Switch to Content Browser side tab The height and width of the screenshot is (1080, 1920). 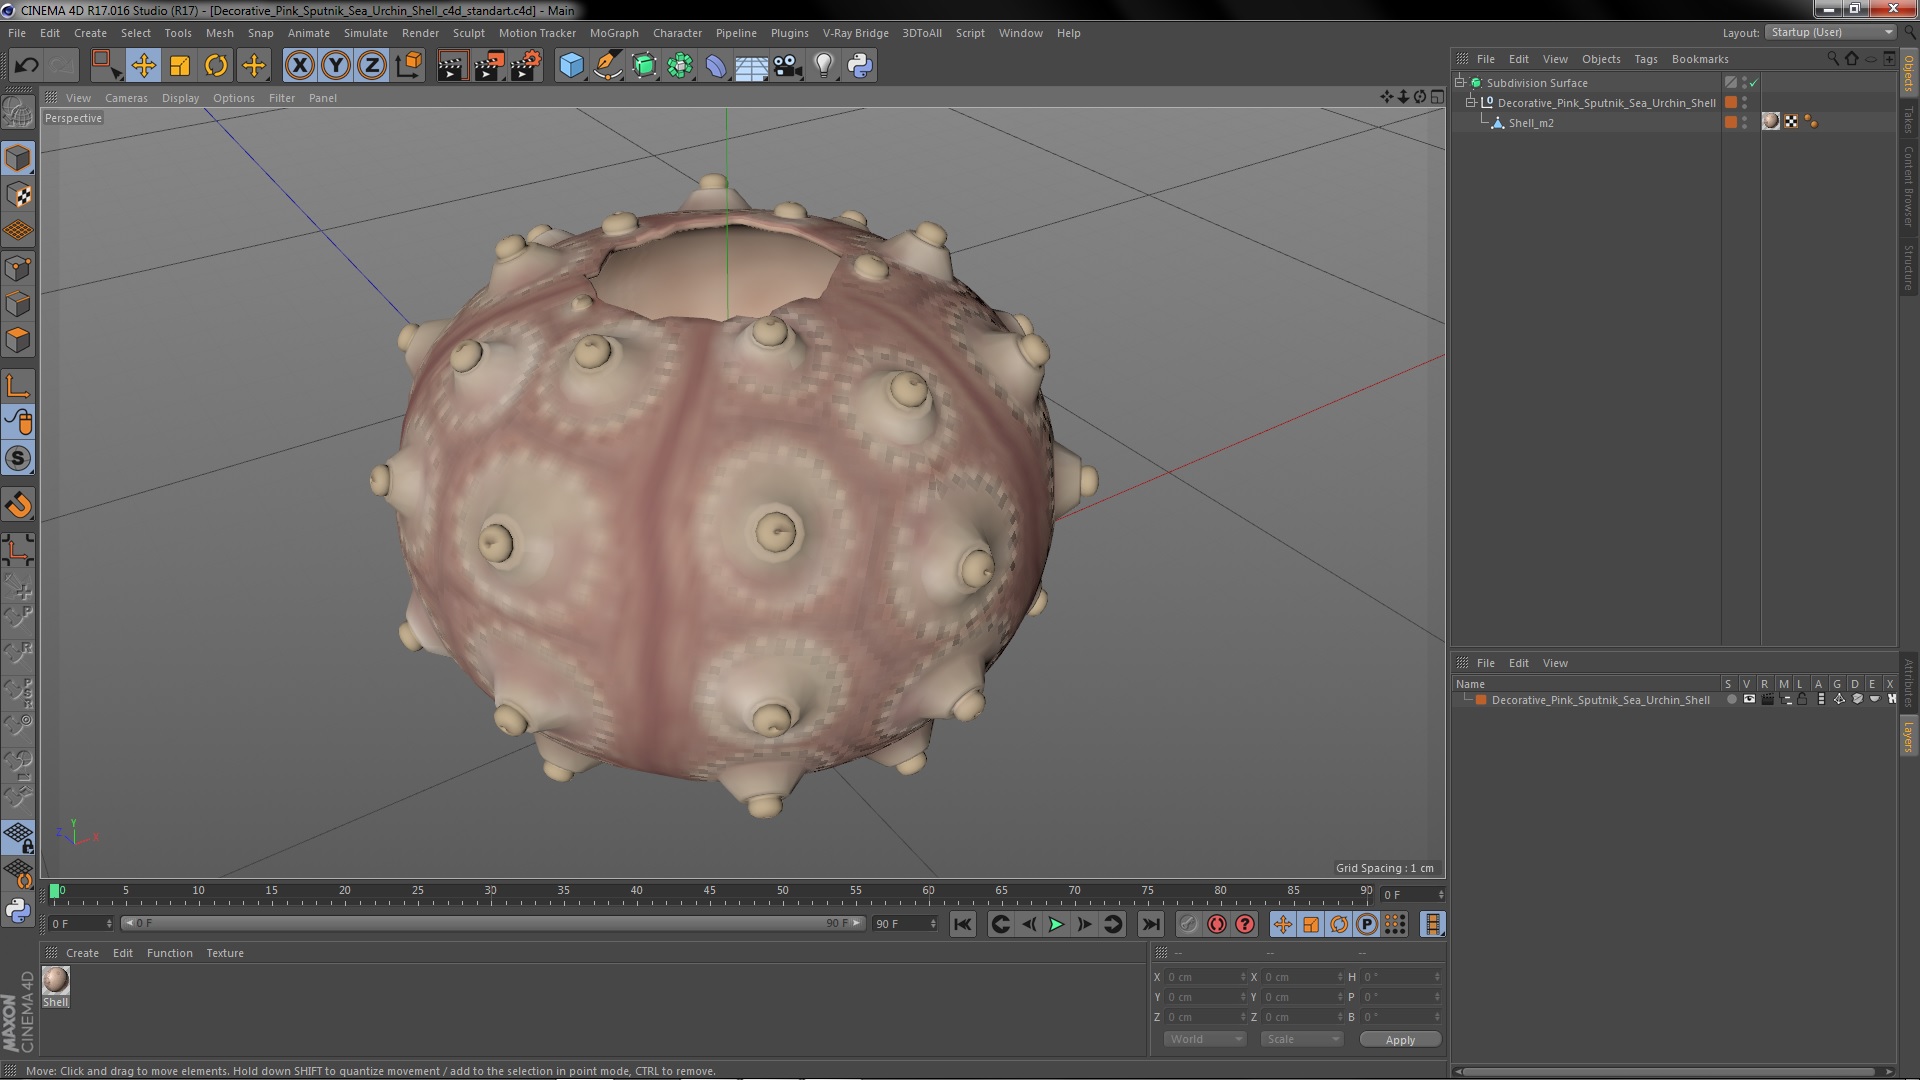pyautogui.click(x=1909, y=187)
